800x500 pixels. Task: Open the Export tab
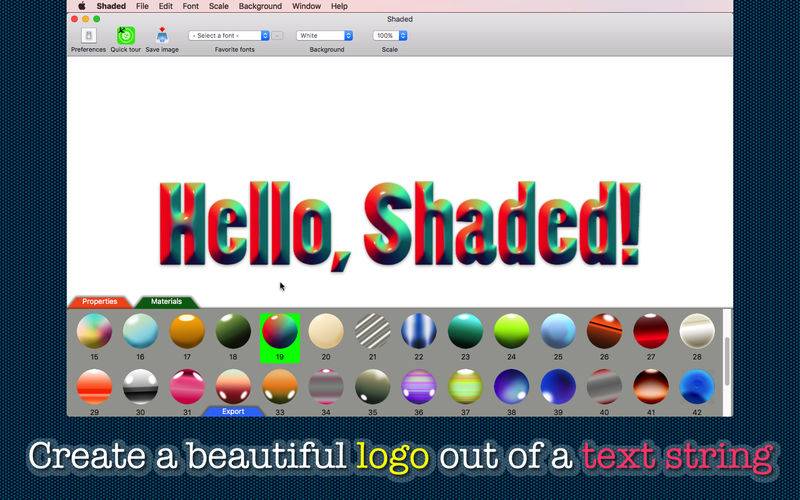233,411
